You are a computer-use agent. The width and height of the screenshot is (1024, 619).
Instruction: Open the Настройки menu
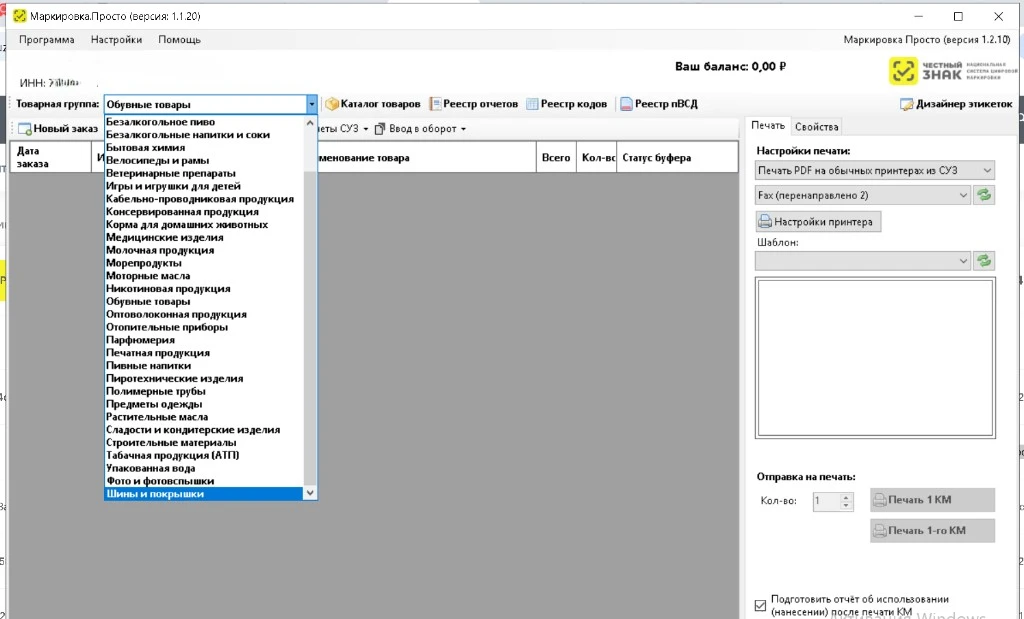coord(116,40)
